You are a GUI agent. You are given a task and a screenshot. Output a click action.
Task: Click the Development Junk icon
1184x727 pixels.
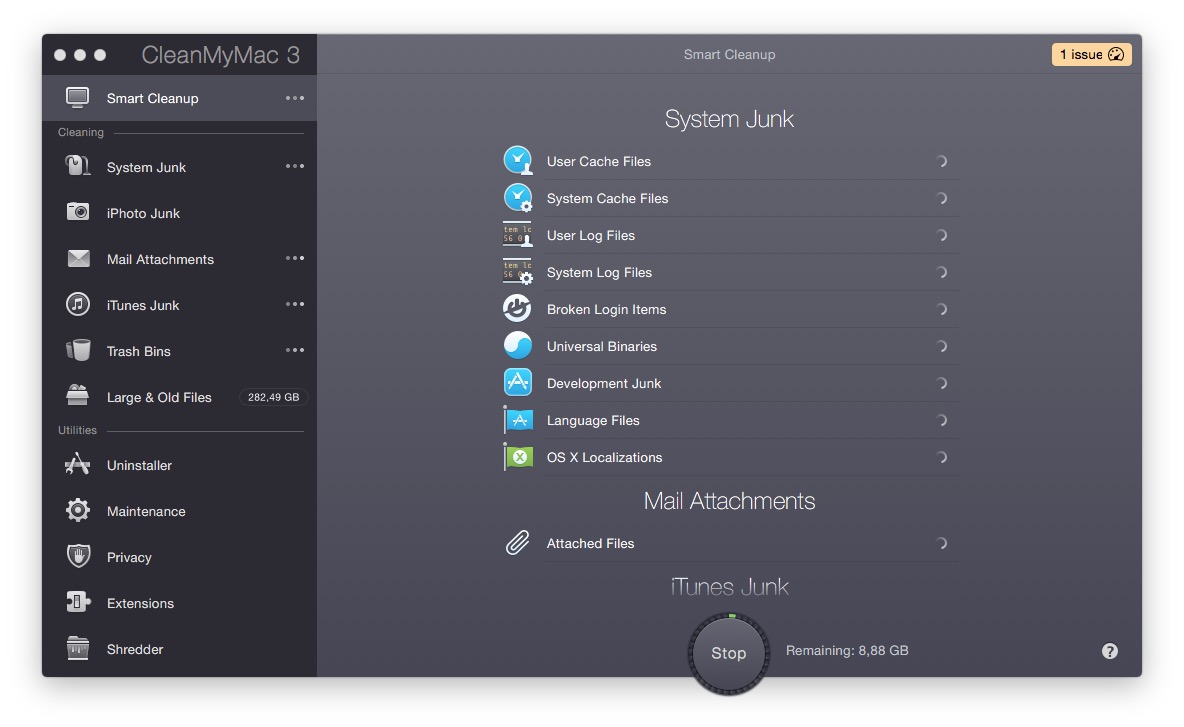pyautogui.click(x=518, y=383)
